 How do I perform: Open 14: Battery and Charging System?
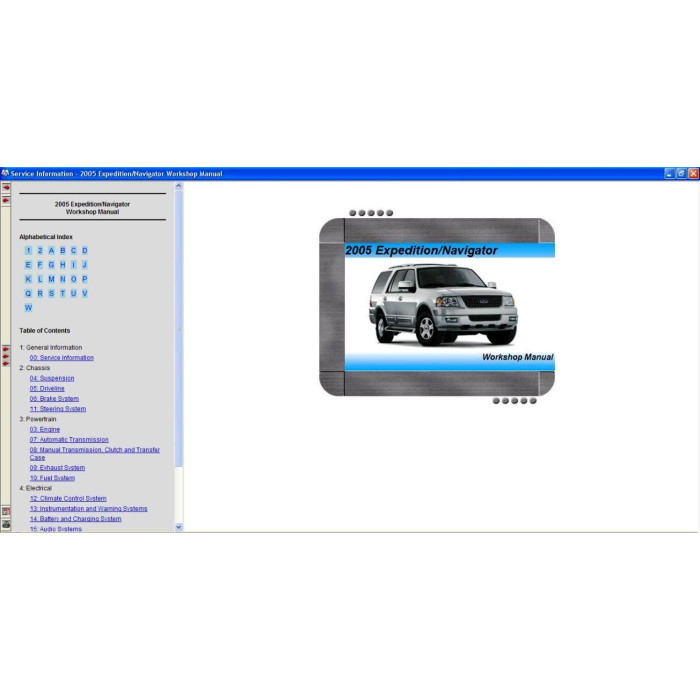[x=75, y=519]
